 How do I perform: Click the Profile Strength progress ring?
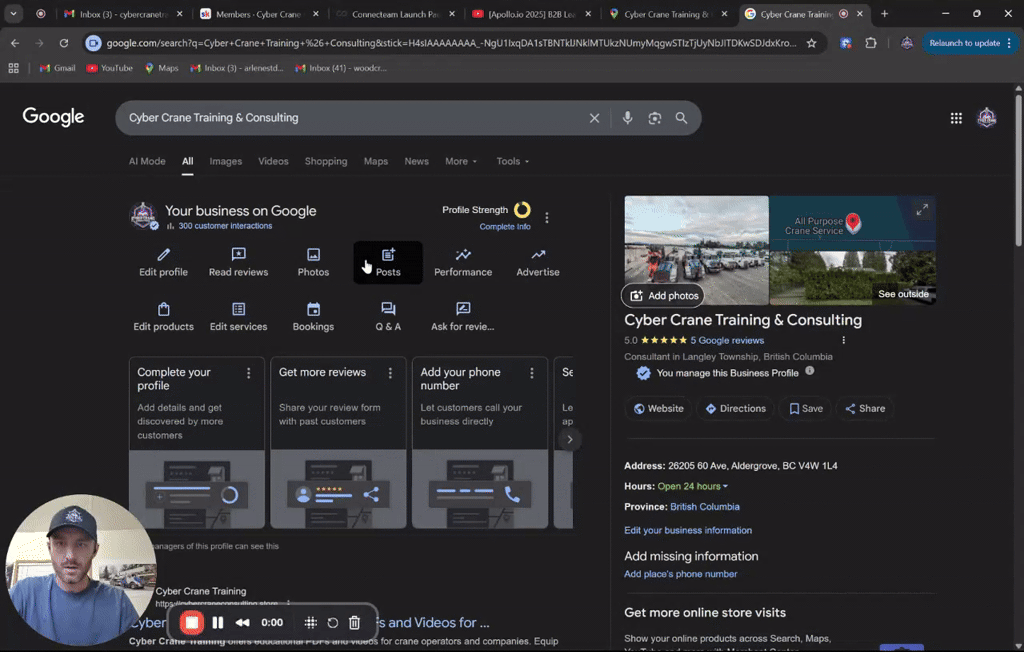(x=522, y=210)
